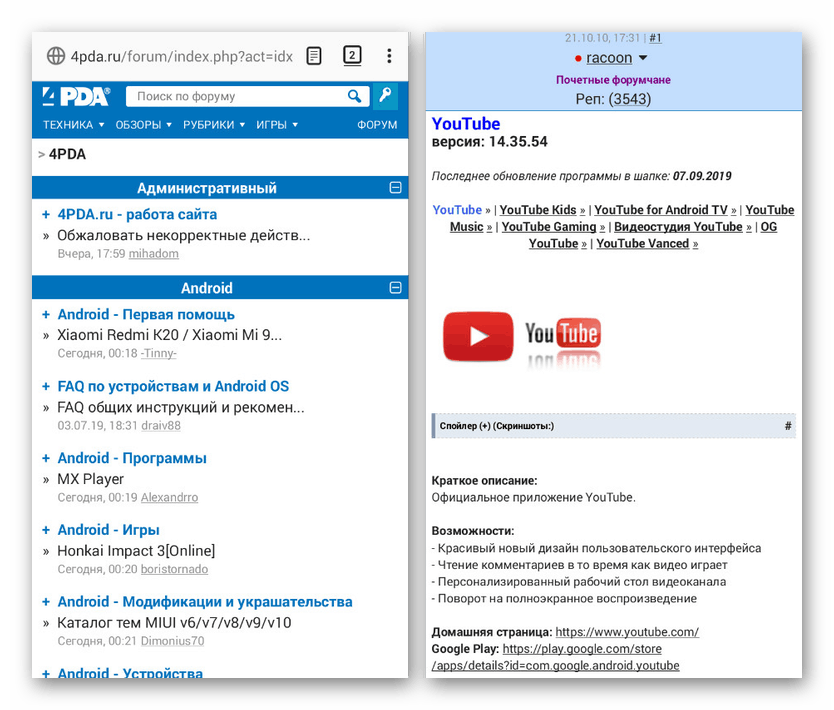Open racoon user dropdown
The image size is (834, 710).
pyautogui.click(x=643, y=57)
